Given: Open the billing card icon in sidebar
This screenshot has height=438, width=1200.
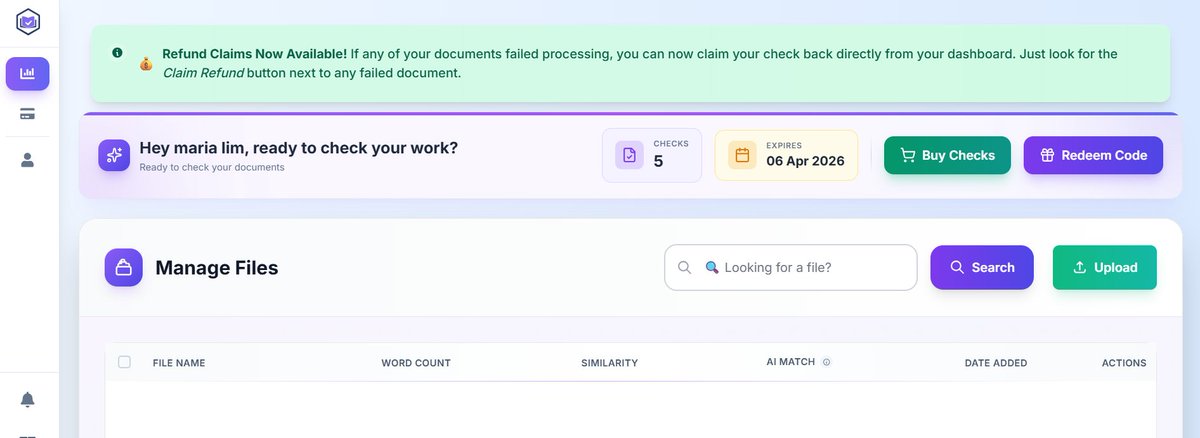Looking at the screenshot, I should tap(28, 114).
